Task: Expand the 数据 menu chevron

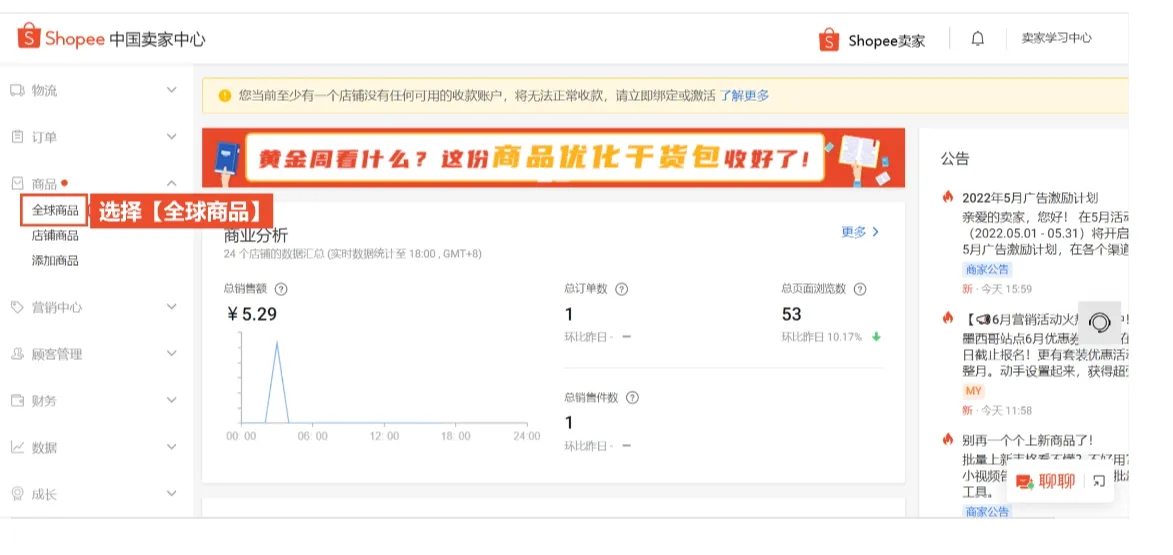Action: coord(171,447)
